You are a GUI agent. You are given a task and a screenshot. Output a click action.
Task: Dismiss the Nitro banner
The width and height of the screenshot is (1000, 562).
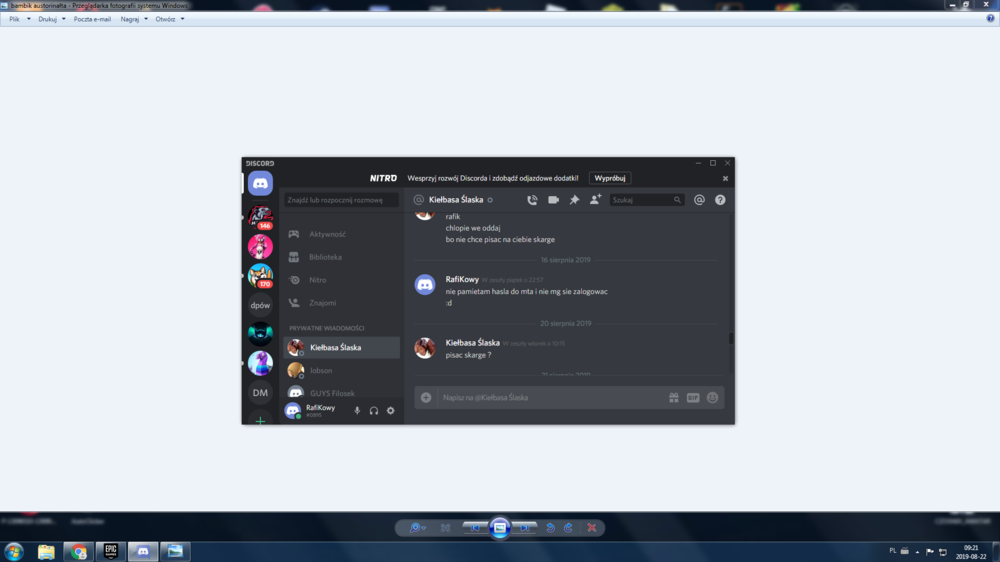pos(725,179)
